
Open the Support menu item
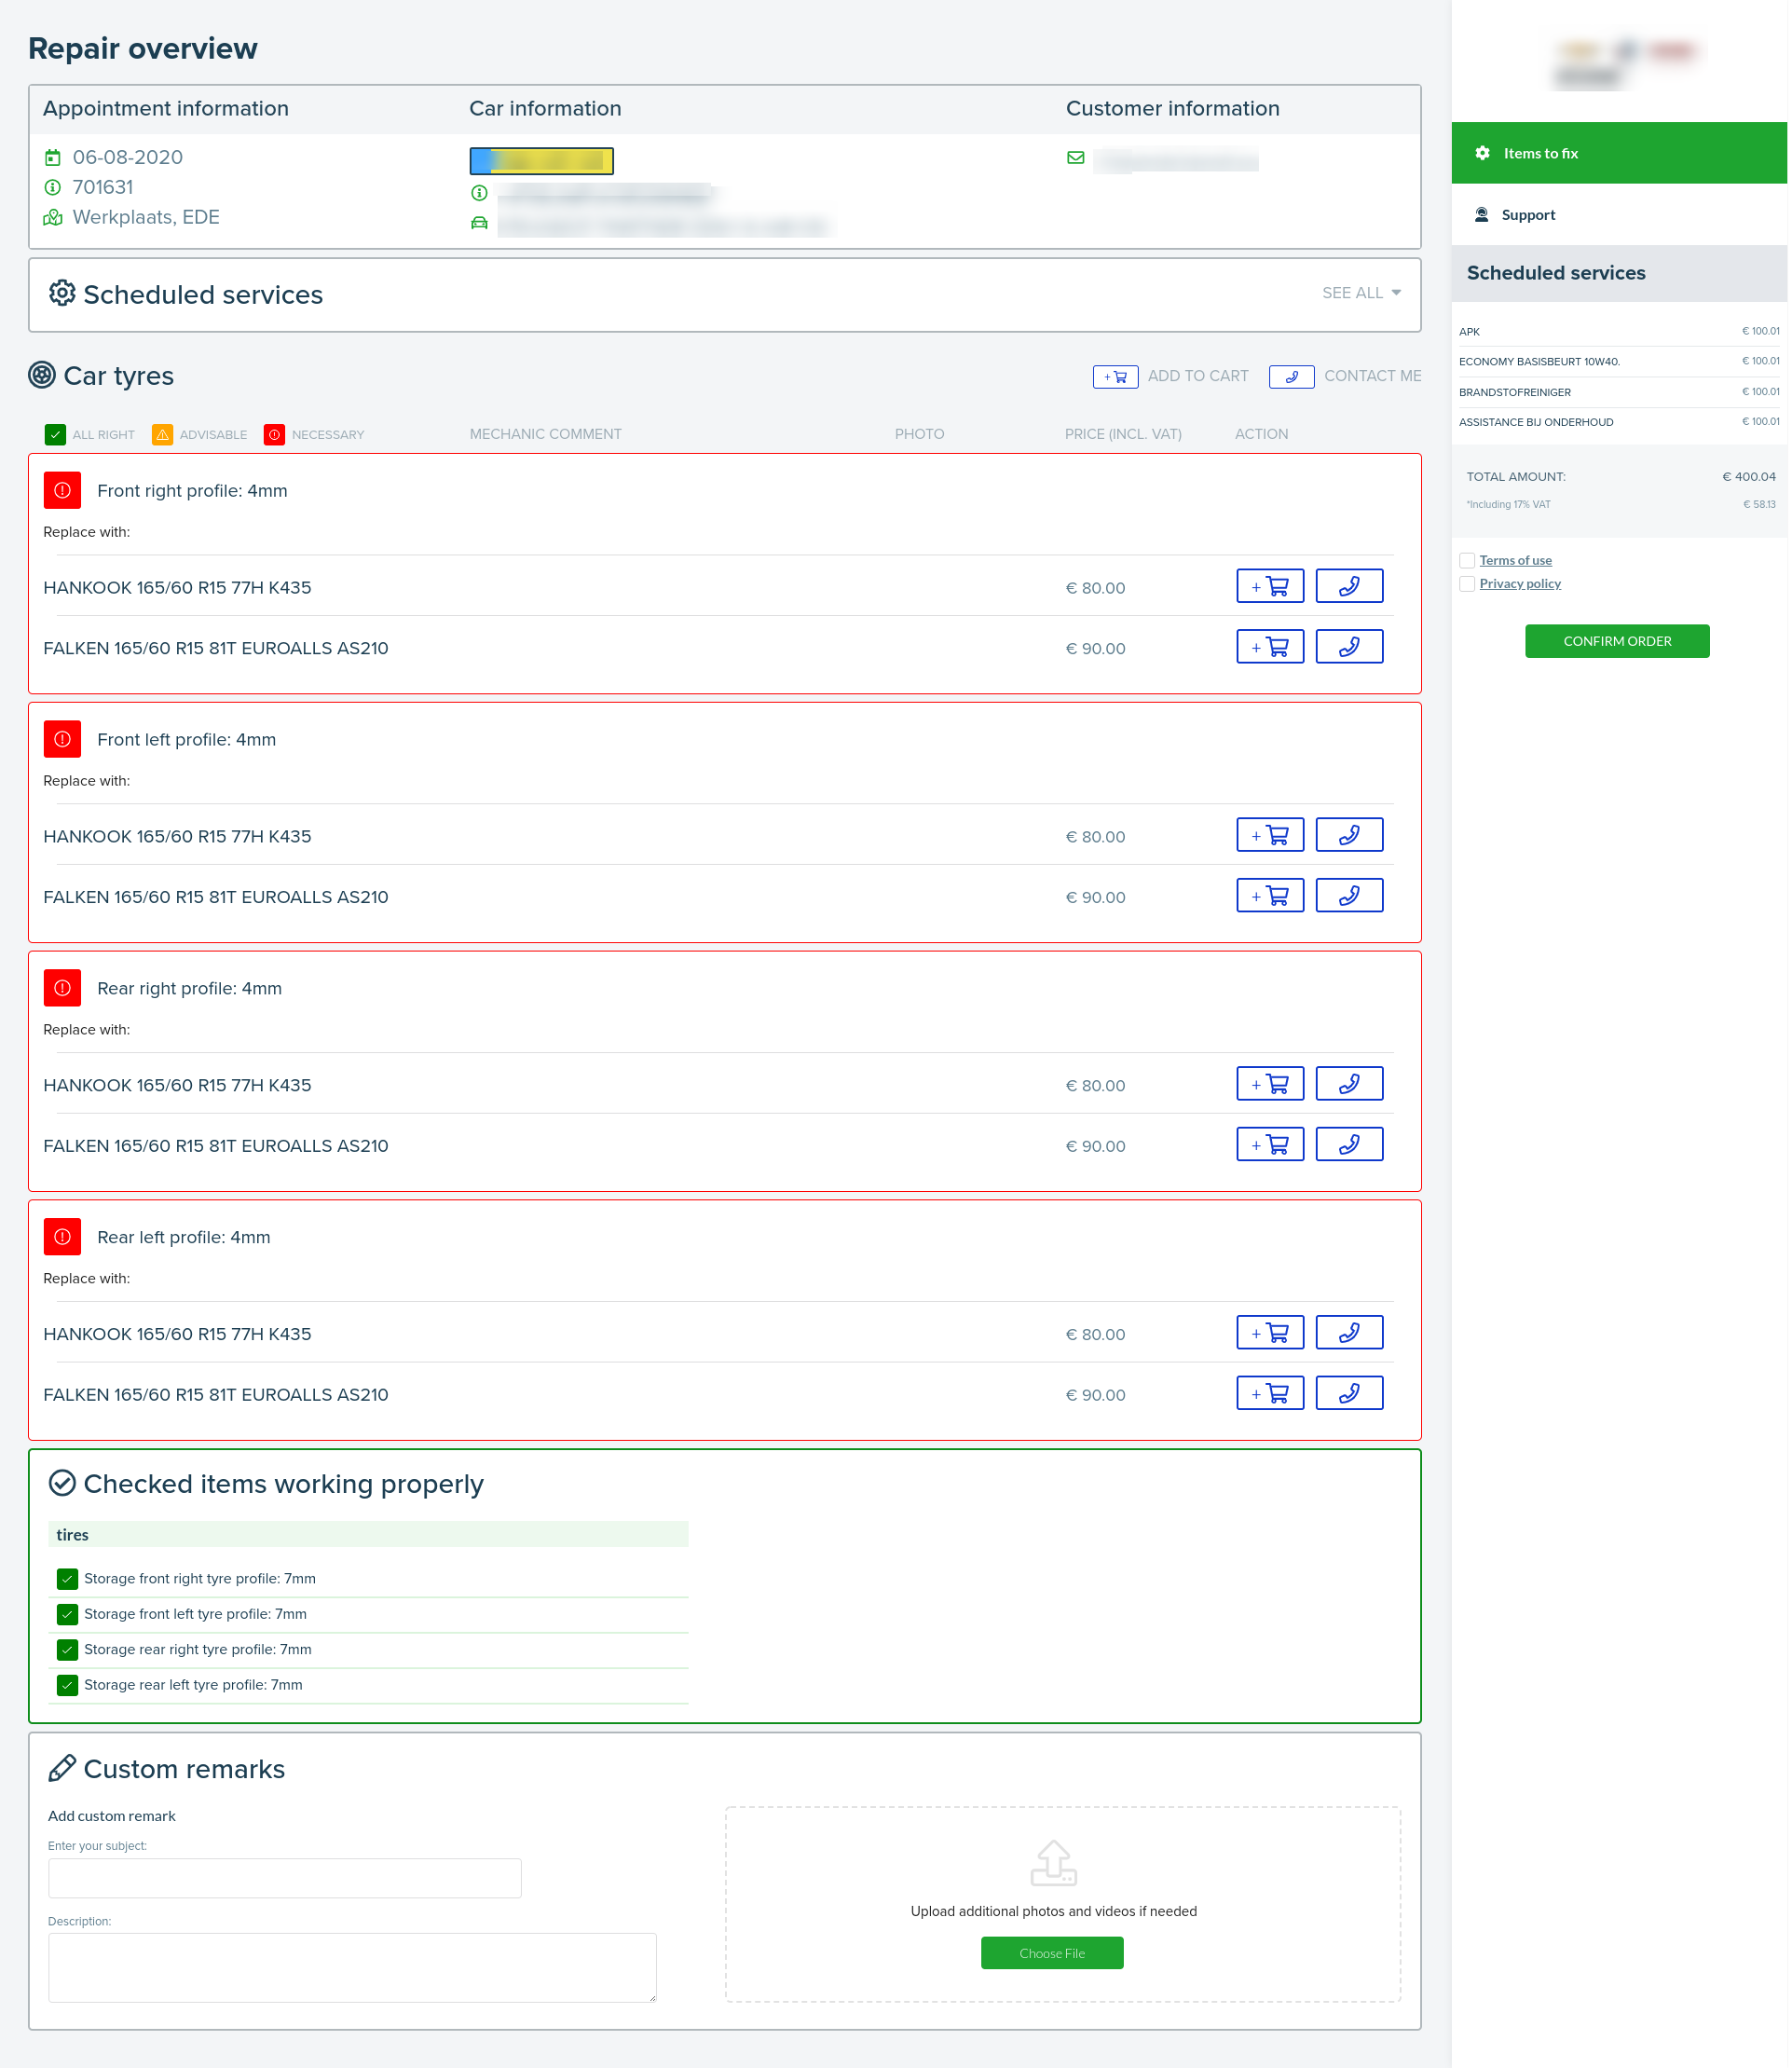1527,215
